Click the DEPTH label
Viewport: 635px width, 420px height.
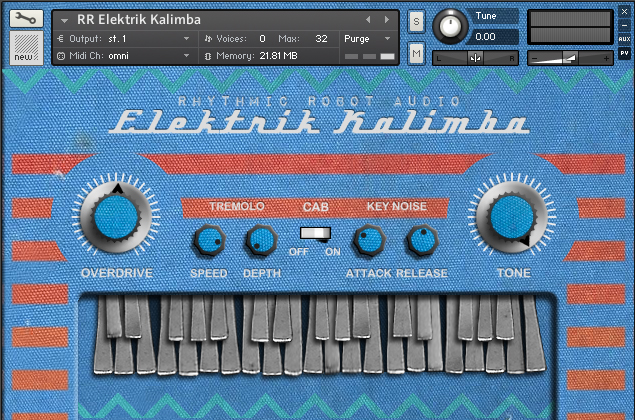tap(262, 273)
